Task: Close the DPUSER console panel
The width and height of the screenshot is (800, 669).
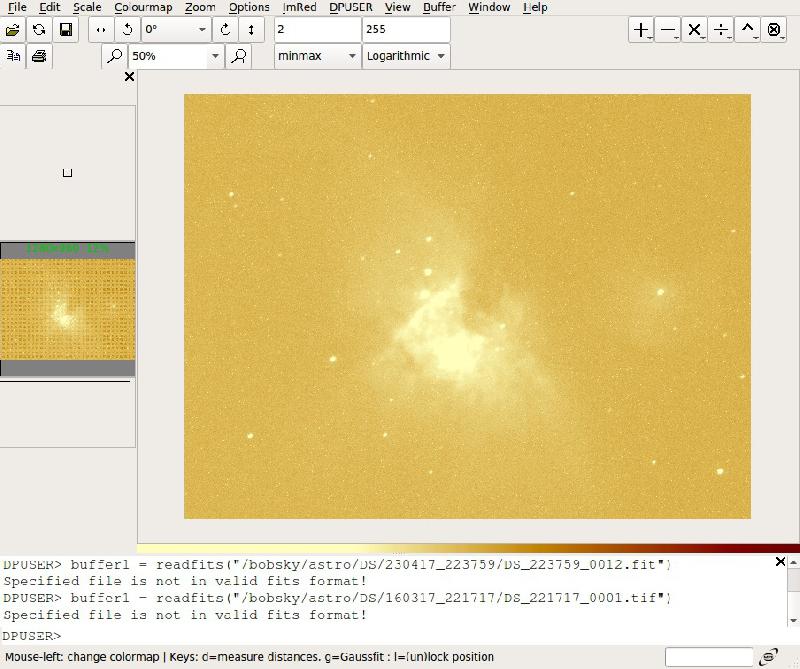Action: 780,562
